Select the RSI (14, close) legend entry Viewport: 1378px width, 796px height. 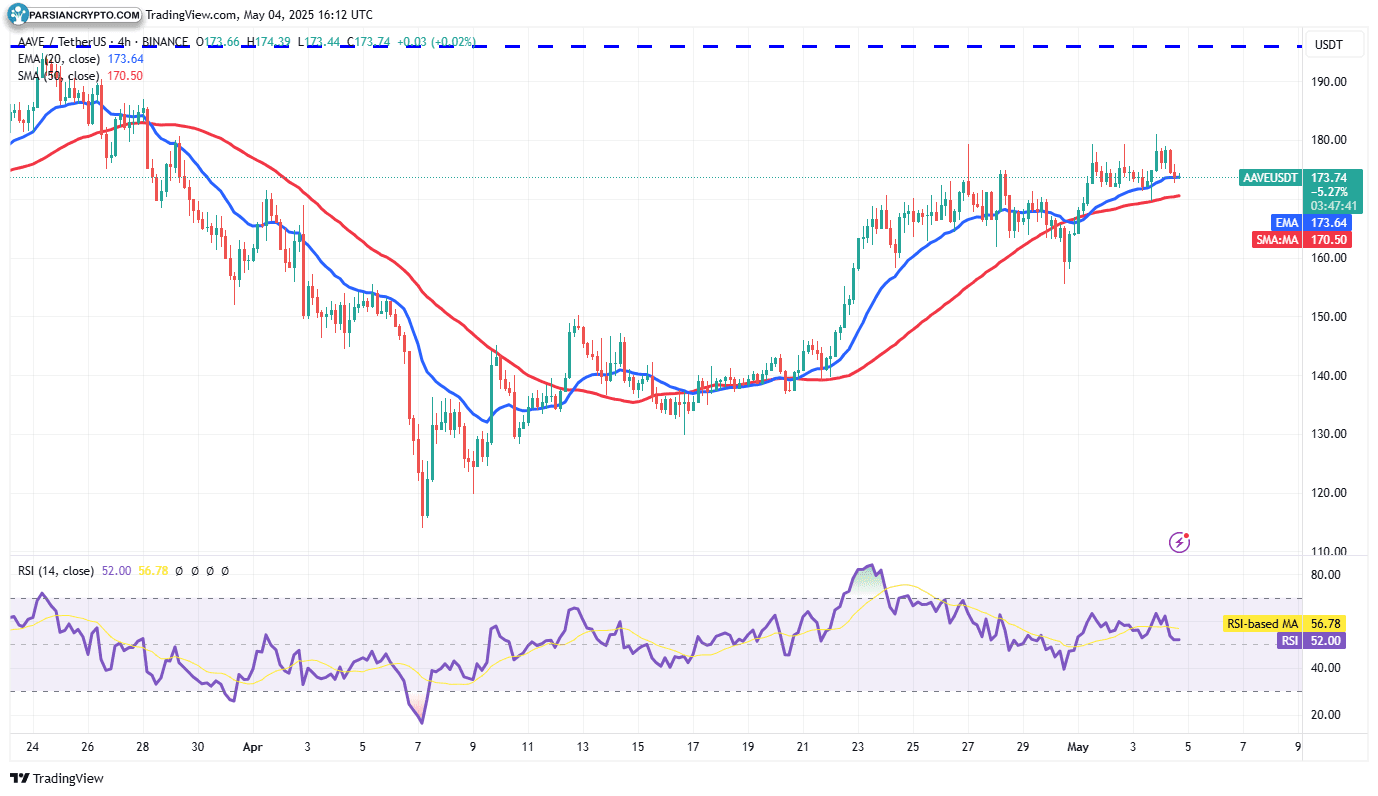tap(57, 570)
